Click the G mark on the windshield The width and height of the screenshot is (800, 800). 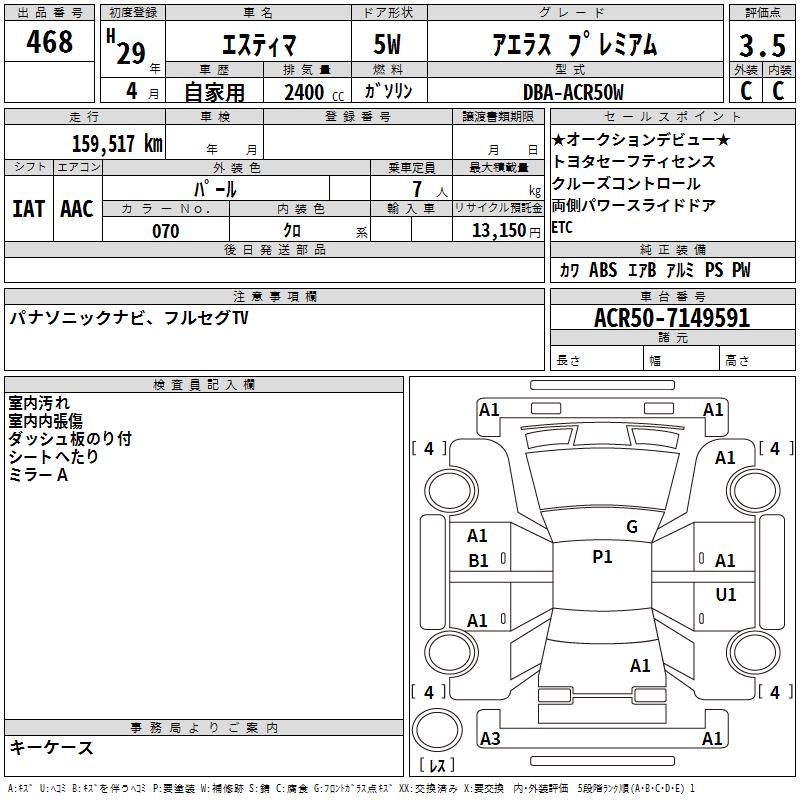(632, 527)
